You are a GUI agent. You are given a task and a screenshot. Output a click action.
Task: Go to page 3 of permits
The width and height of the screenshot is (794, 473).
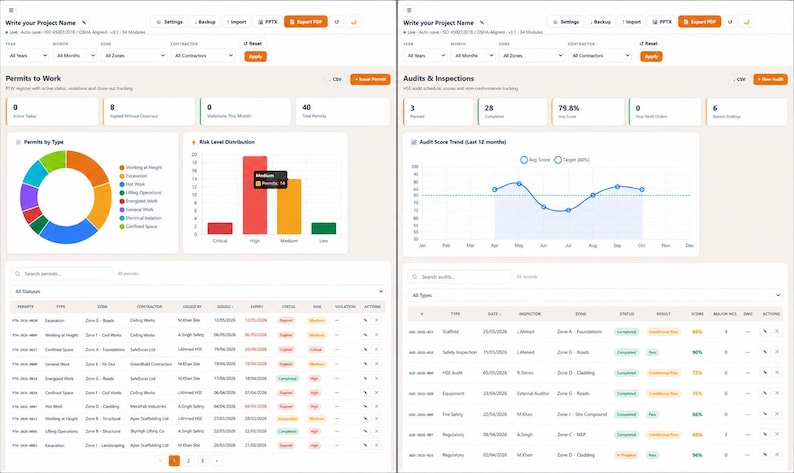202,460
